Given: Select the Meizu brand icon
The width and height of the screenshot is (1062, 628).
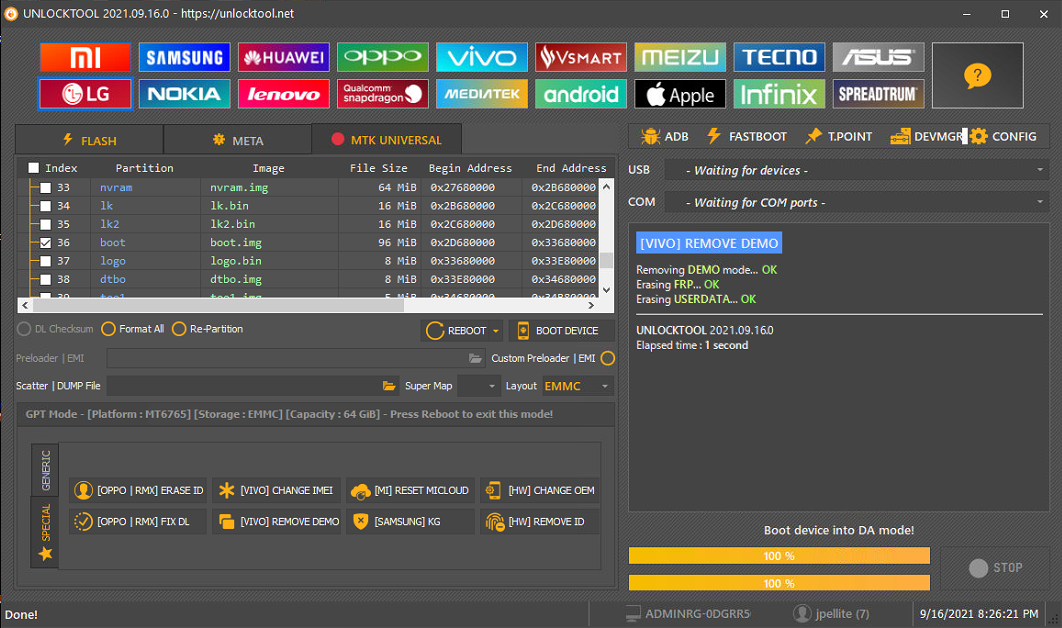Looking at the screenshot, I should tap(680, 58).
